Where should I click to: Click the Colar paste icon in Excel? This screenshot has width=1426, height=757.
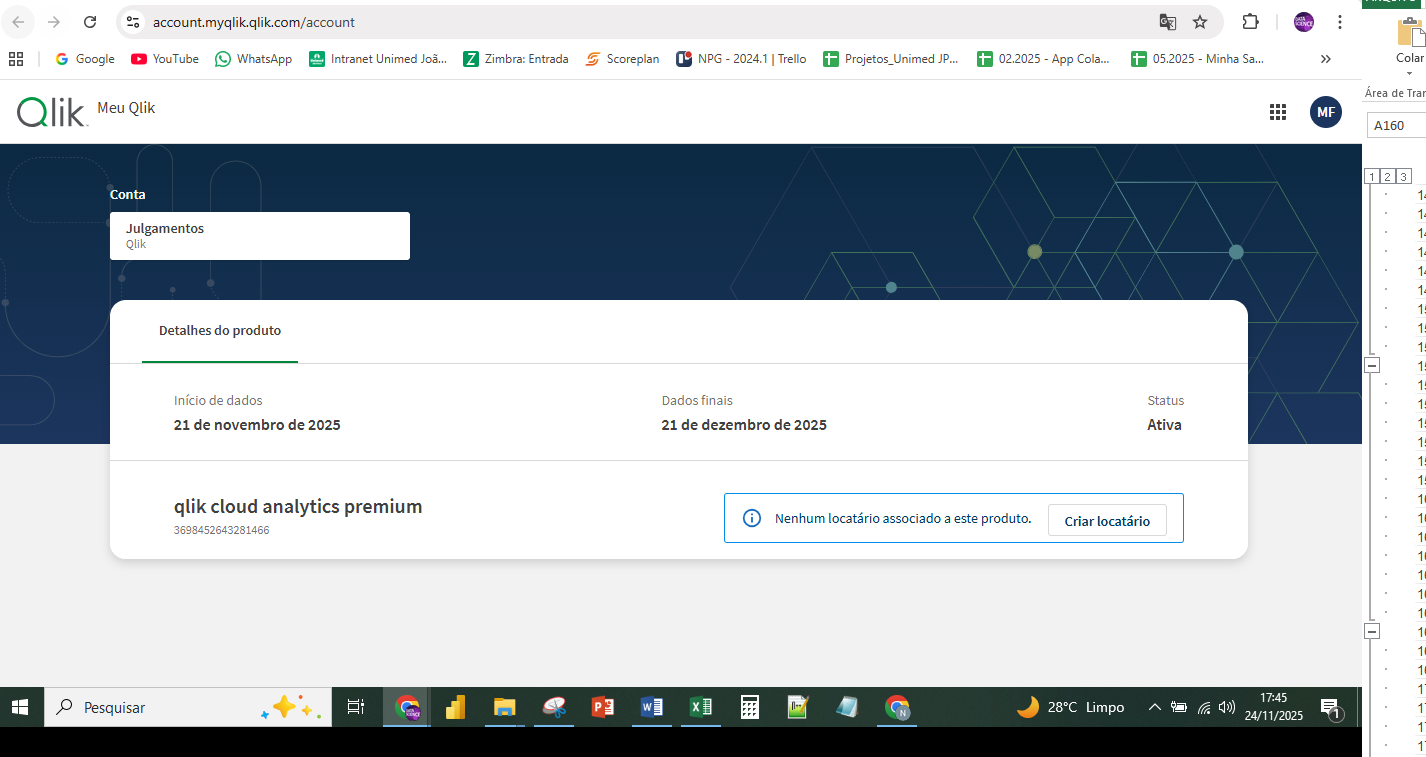[x=1410, y=33]
